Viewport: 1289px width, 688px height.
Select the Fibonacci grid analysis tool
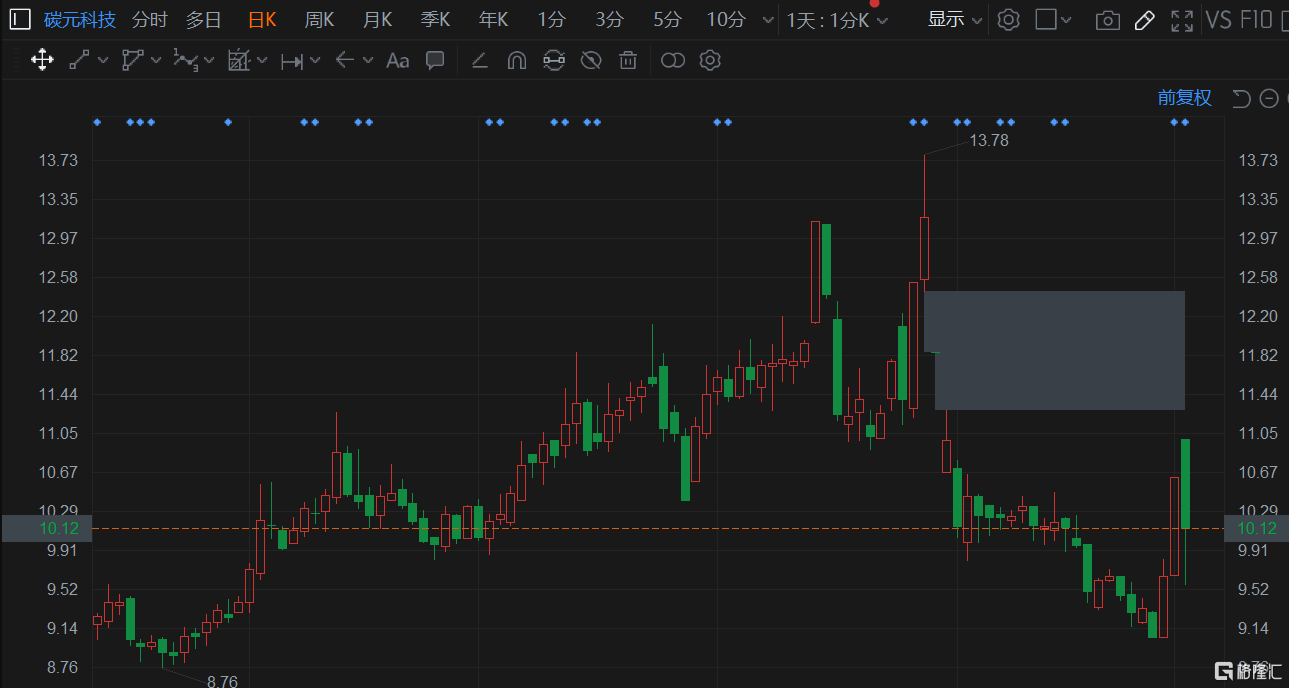(x=239, y=60)
